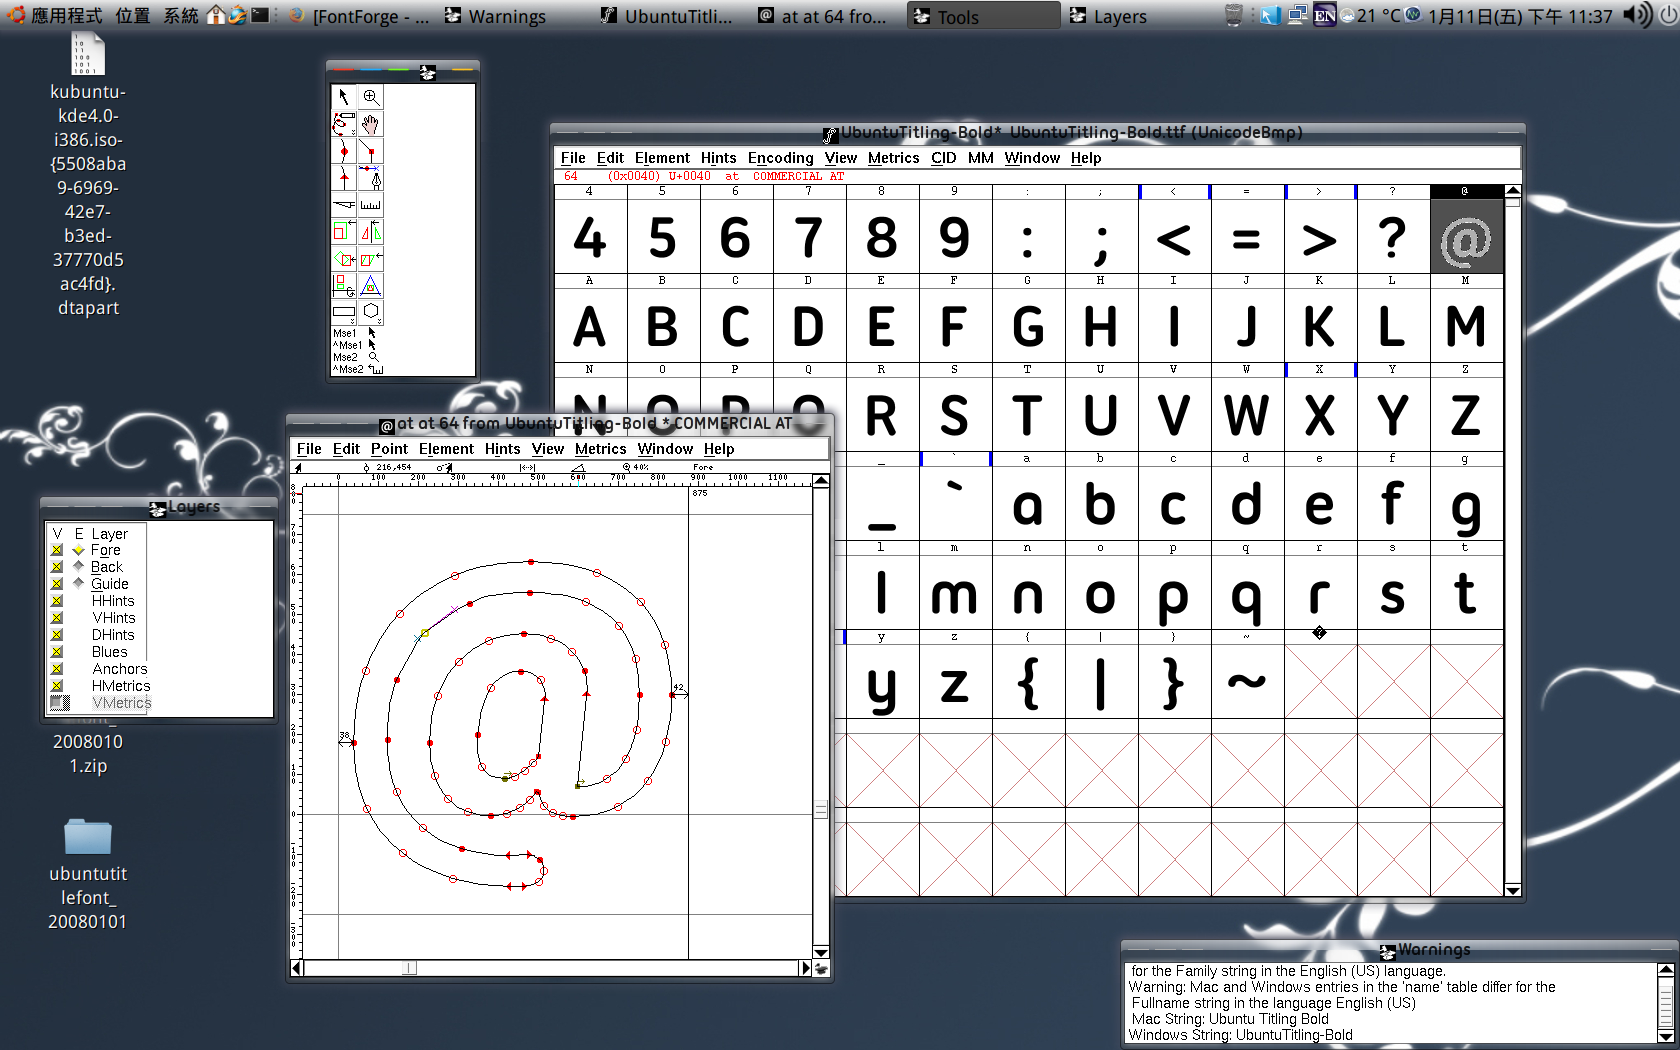Viewport: 1680px width, 1050px height.
Task: Select the capital A glyph cell
Action: [590, 325]
